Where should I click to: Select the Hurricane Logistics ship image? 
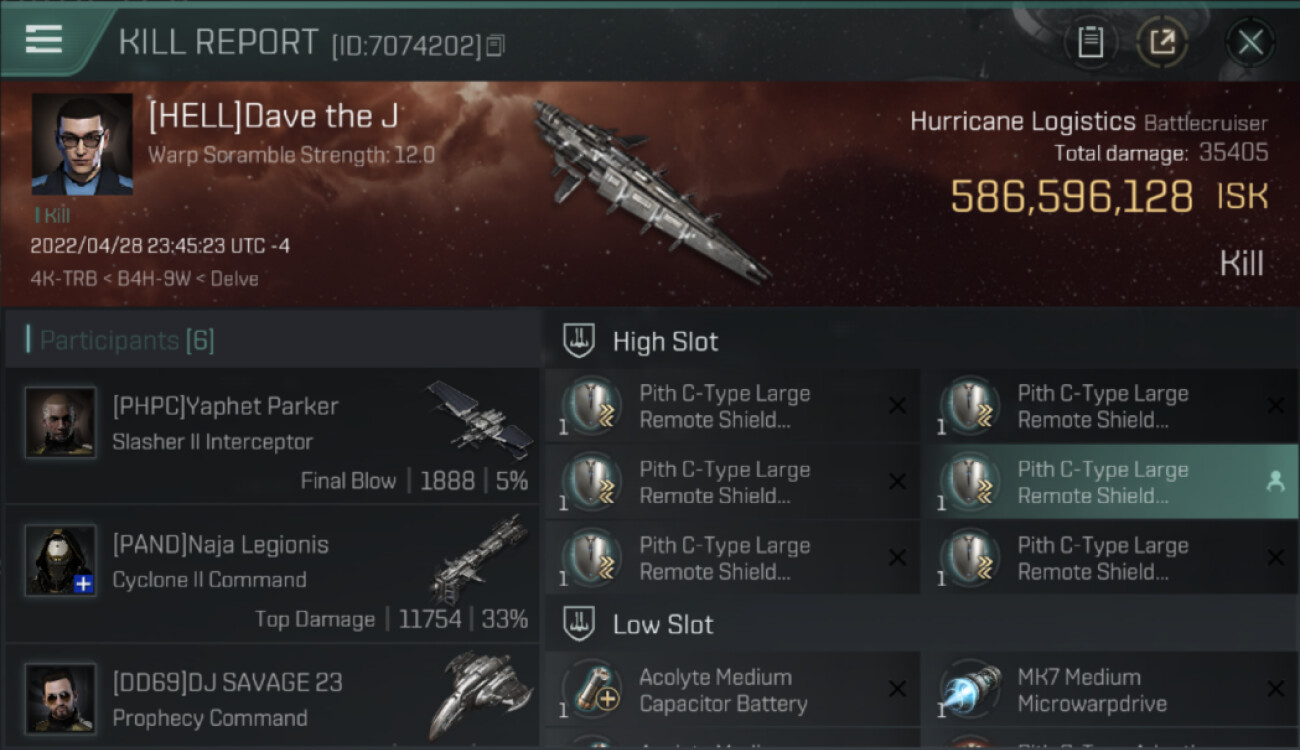click(650, 190)
